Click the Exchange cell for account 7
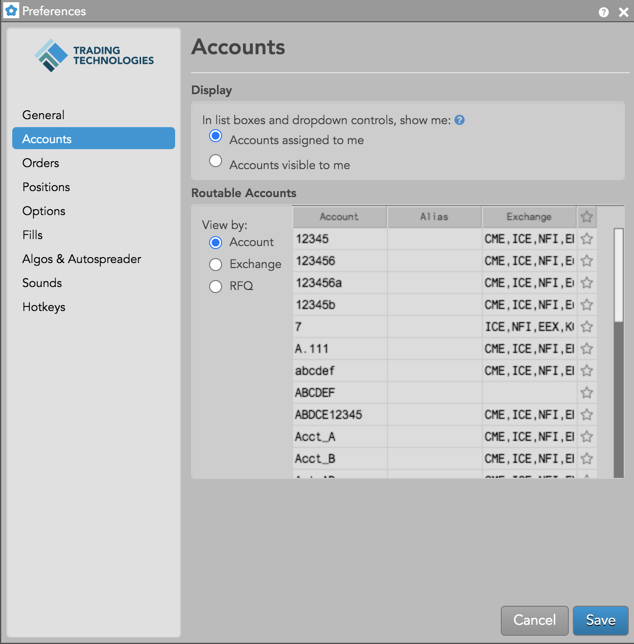 [x=529, y=327]
